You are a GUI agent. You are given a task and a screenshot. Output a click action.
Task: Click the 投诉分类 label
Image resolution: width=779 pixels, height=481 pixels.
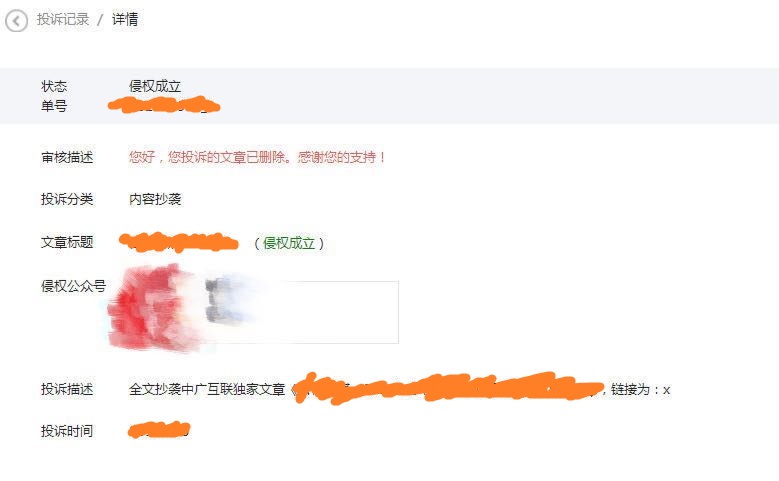[67, 199]
